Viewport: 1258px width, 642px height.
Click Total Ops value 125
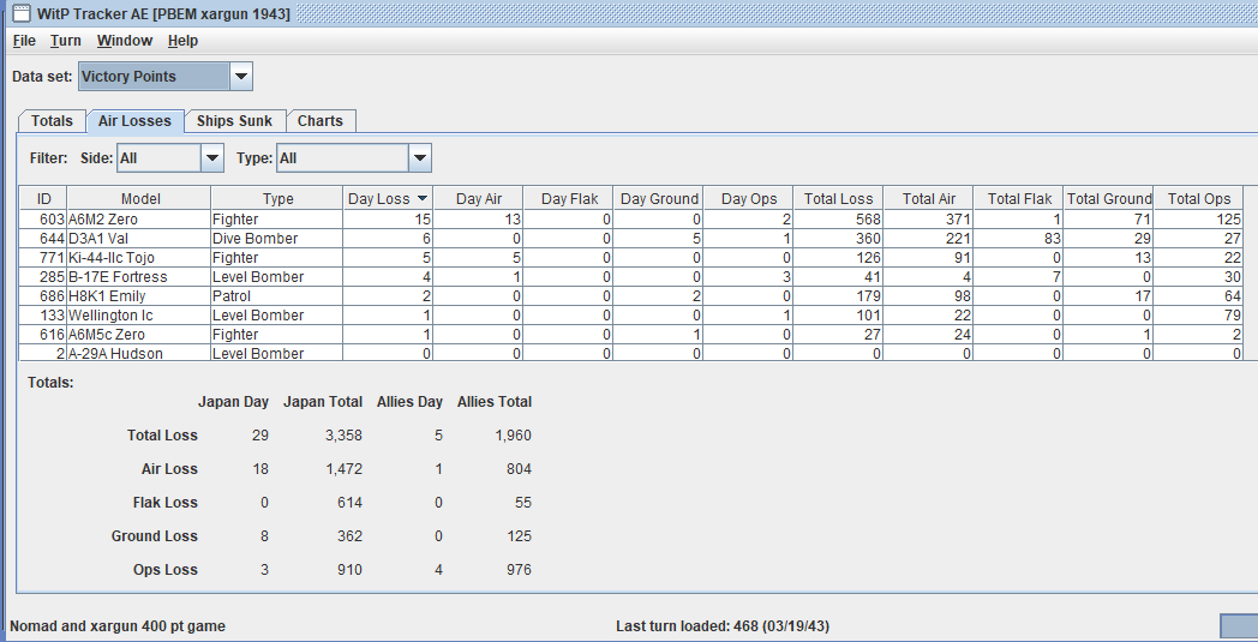coord(1198,219)
